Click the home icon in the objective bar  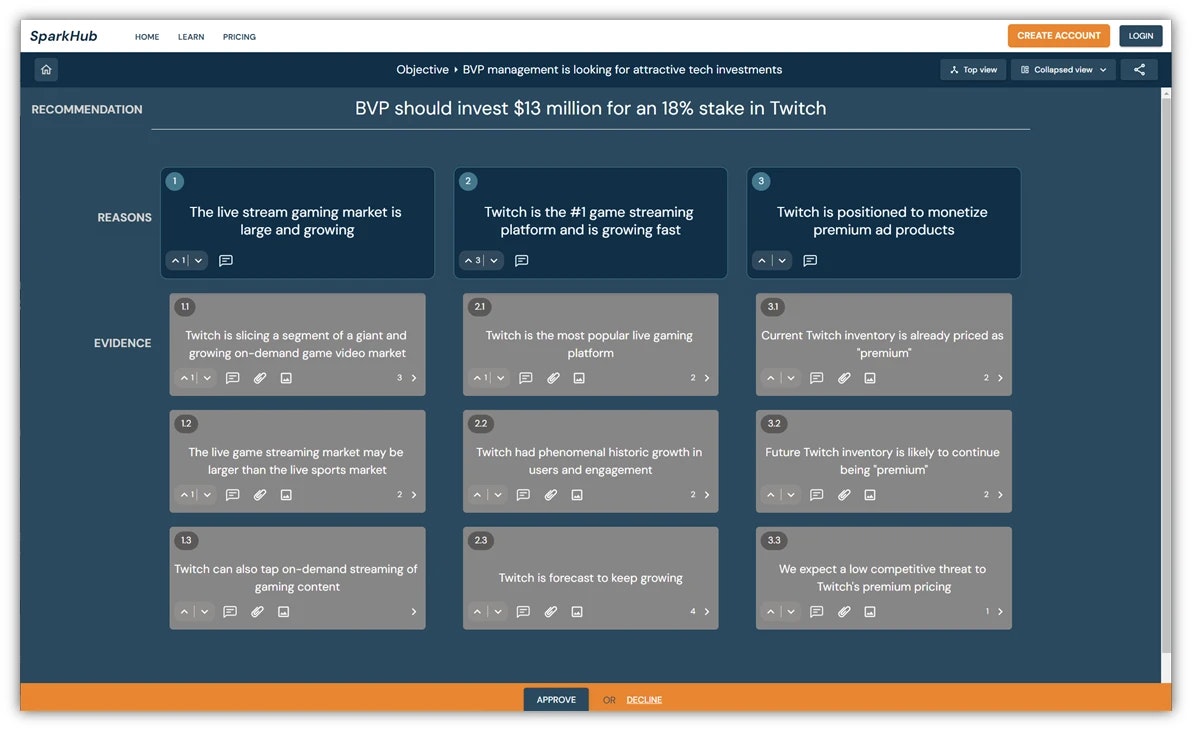(46, 70)
